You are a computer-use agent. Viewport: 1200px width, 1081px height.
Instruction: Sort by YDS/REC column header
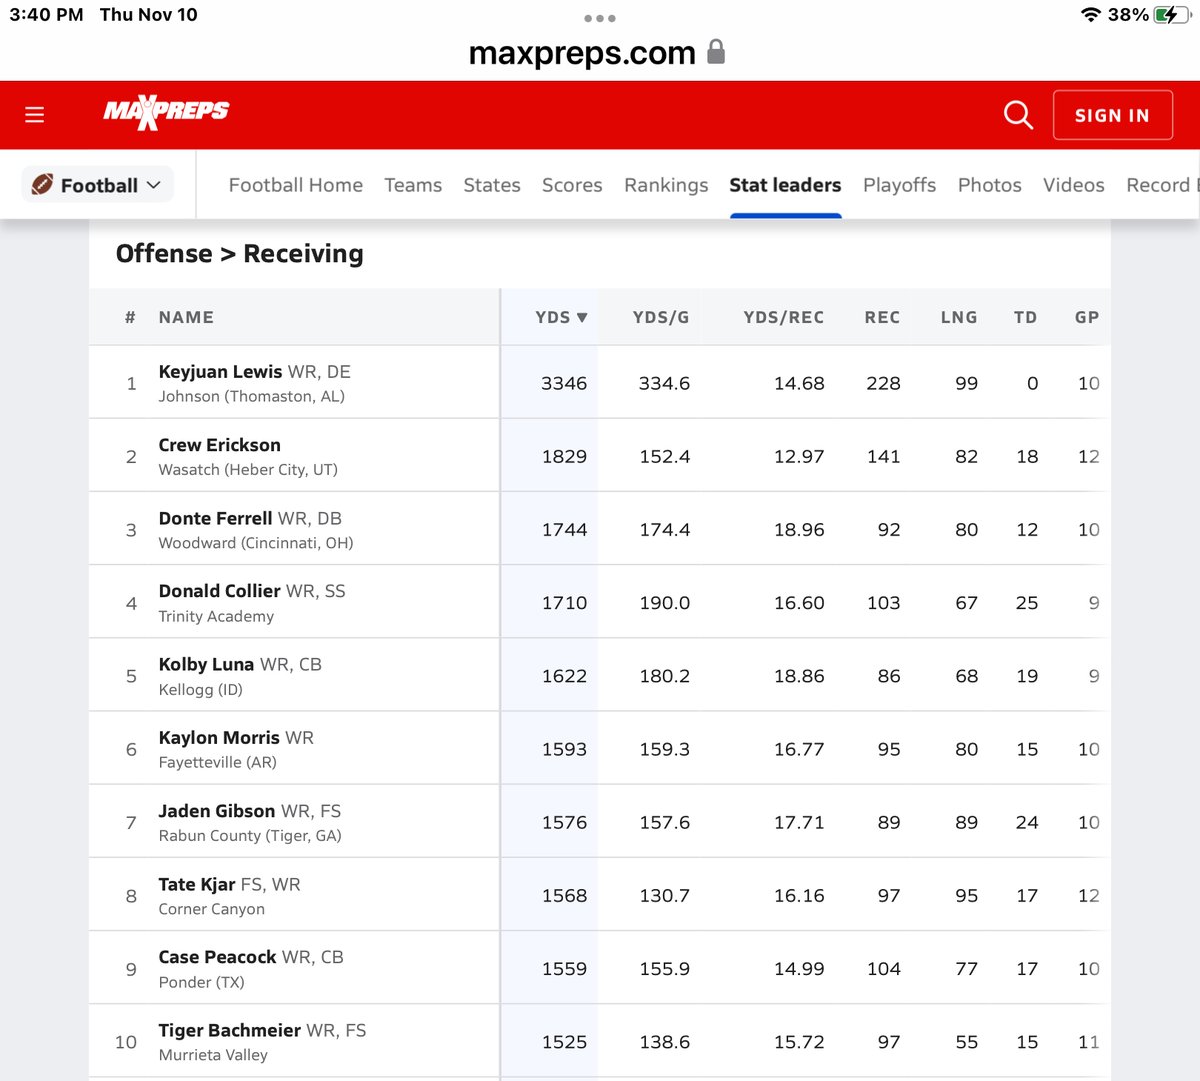pyautogui.click(x=784, y=317)
